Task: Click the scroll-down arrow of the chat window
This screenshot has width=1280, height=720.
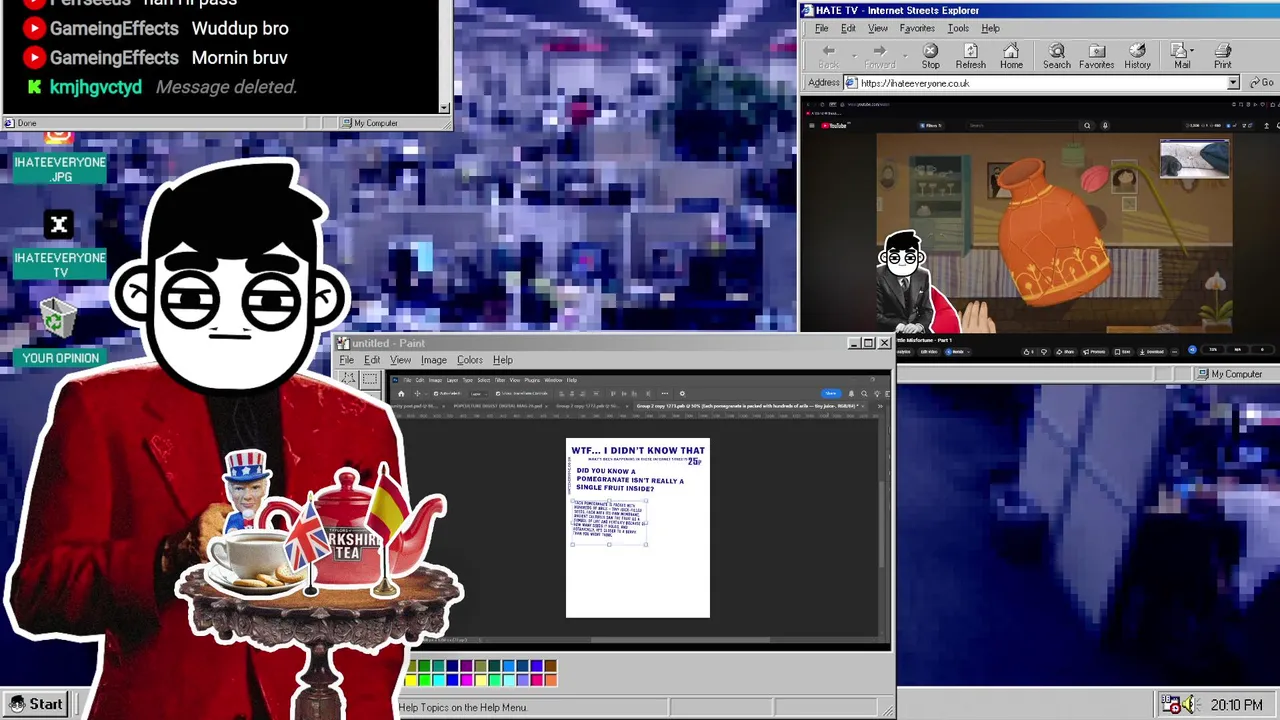Action: [x=445, y=107]
